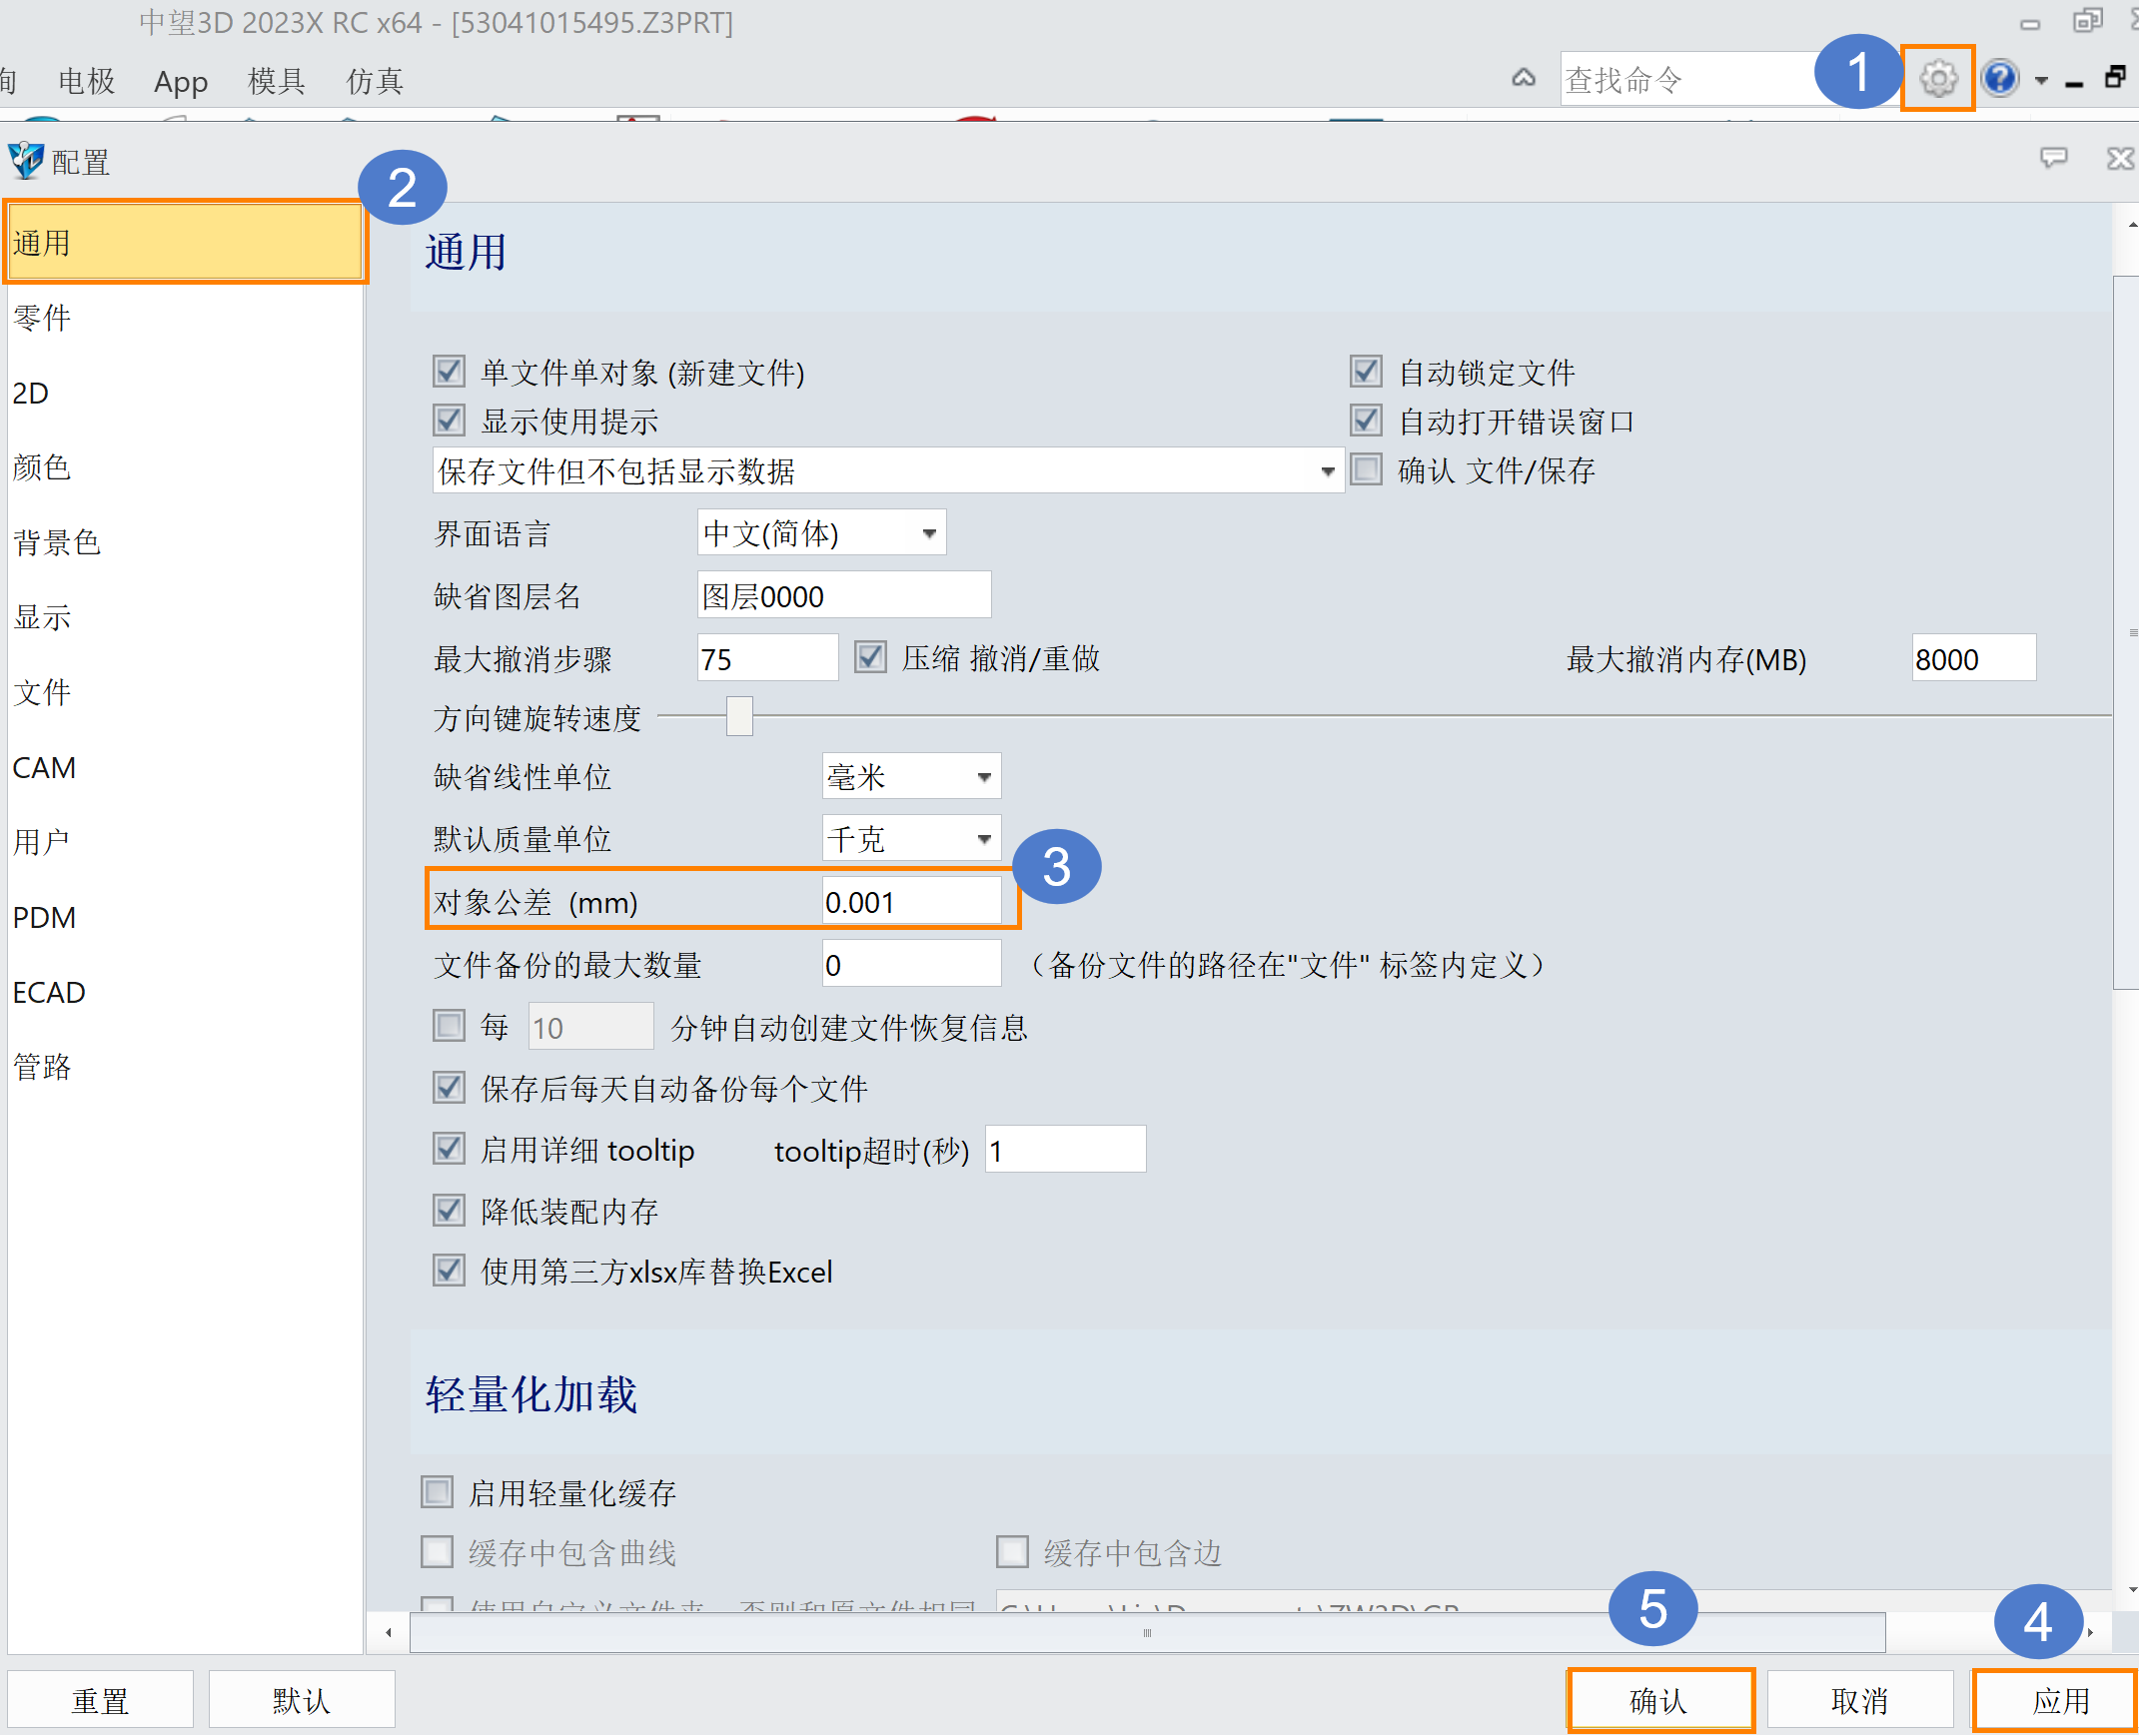
Task: Open the 保存文件但不包括显示数据 dropdown
Action: [888, 471]
